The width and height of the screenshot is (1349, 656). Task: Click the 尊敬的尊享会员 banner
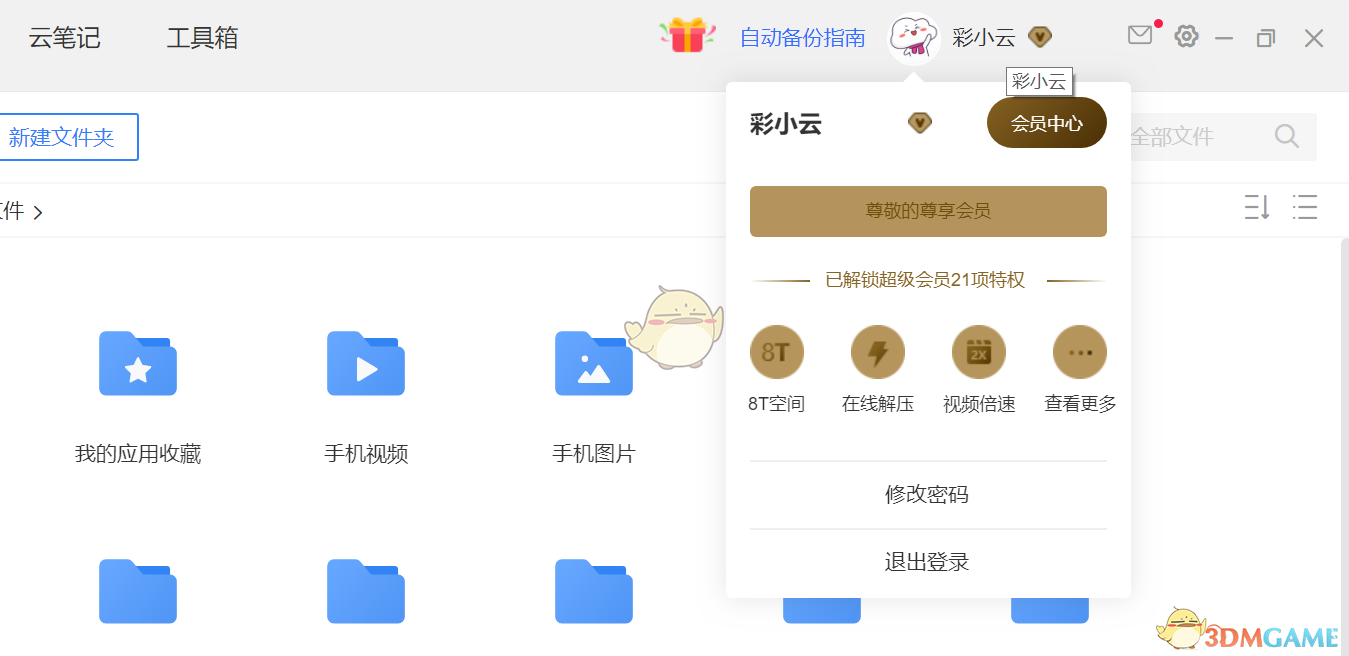tap(928, 211)
